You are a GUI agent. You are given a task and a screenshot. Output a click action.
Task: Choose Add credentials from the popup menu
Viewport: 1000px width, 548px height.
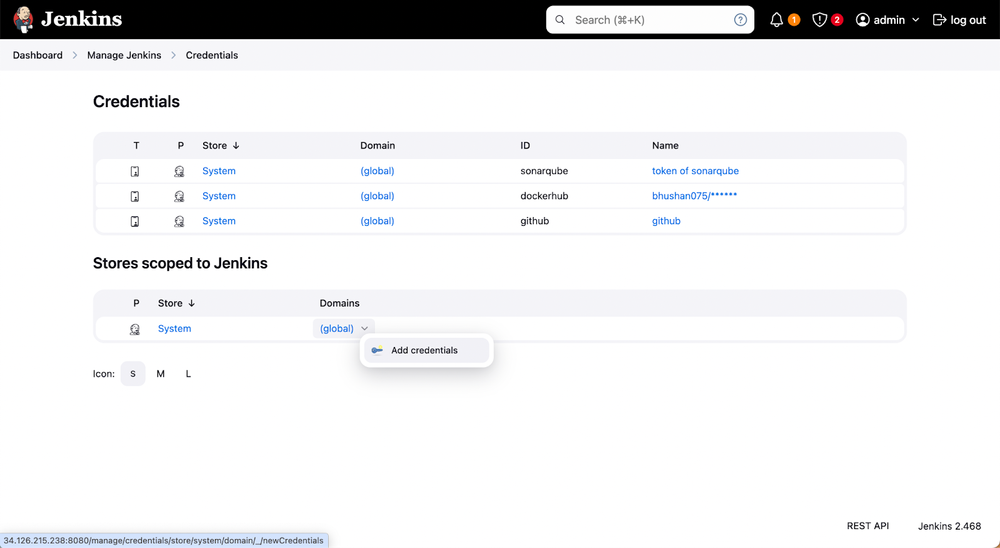[426, 350]
